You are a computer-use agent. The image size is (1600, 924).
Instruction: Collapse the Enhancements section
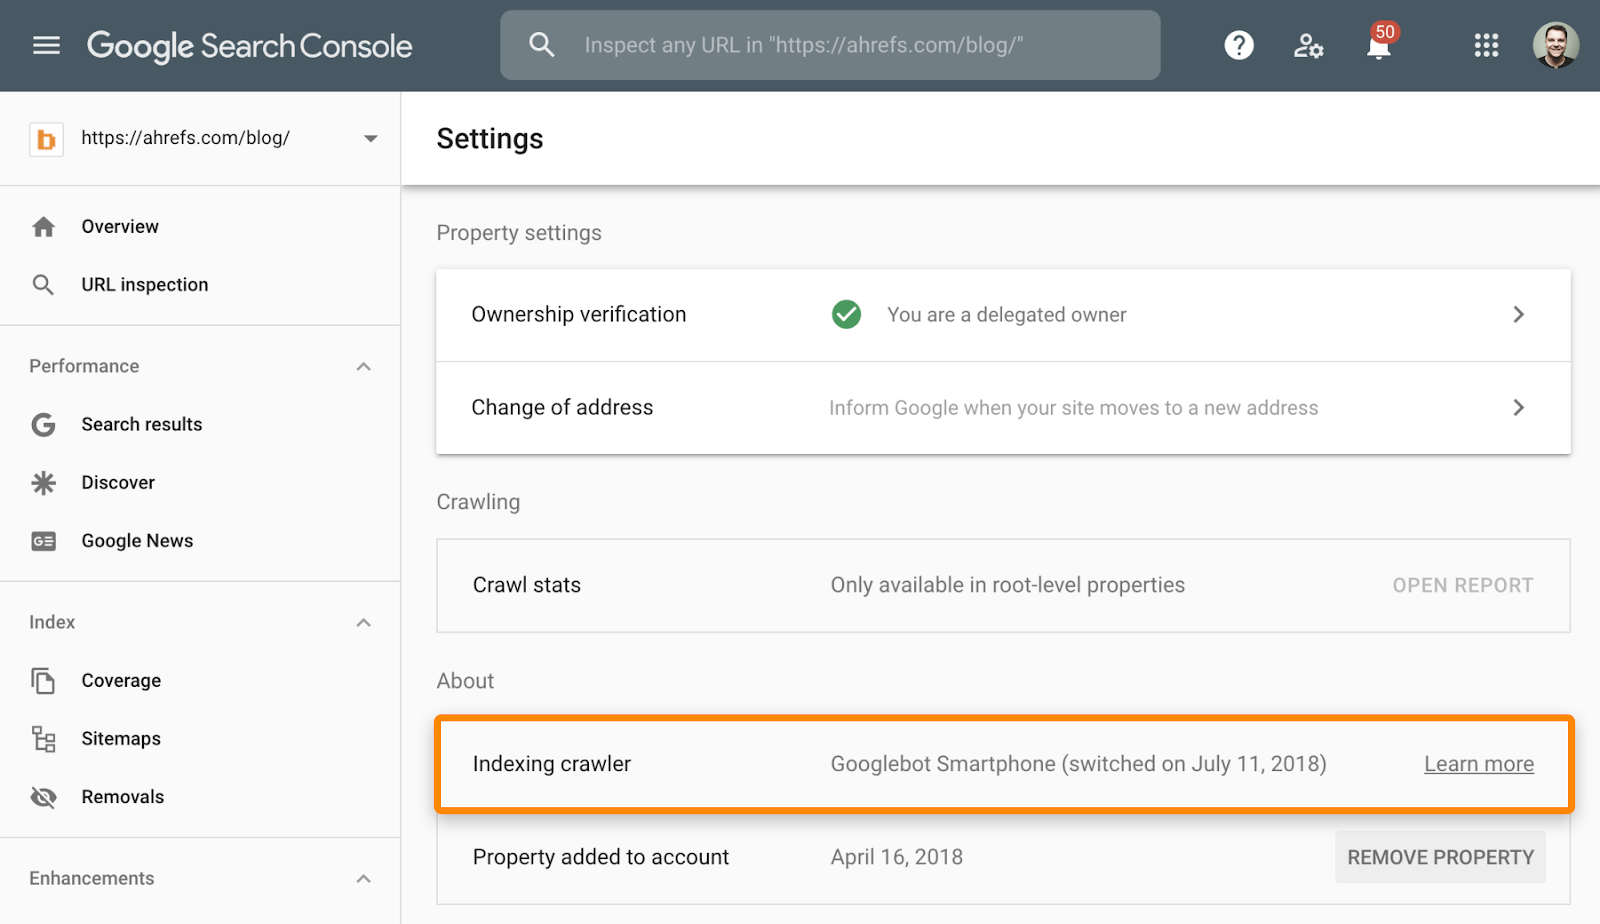click(363, 879)
